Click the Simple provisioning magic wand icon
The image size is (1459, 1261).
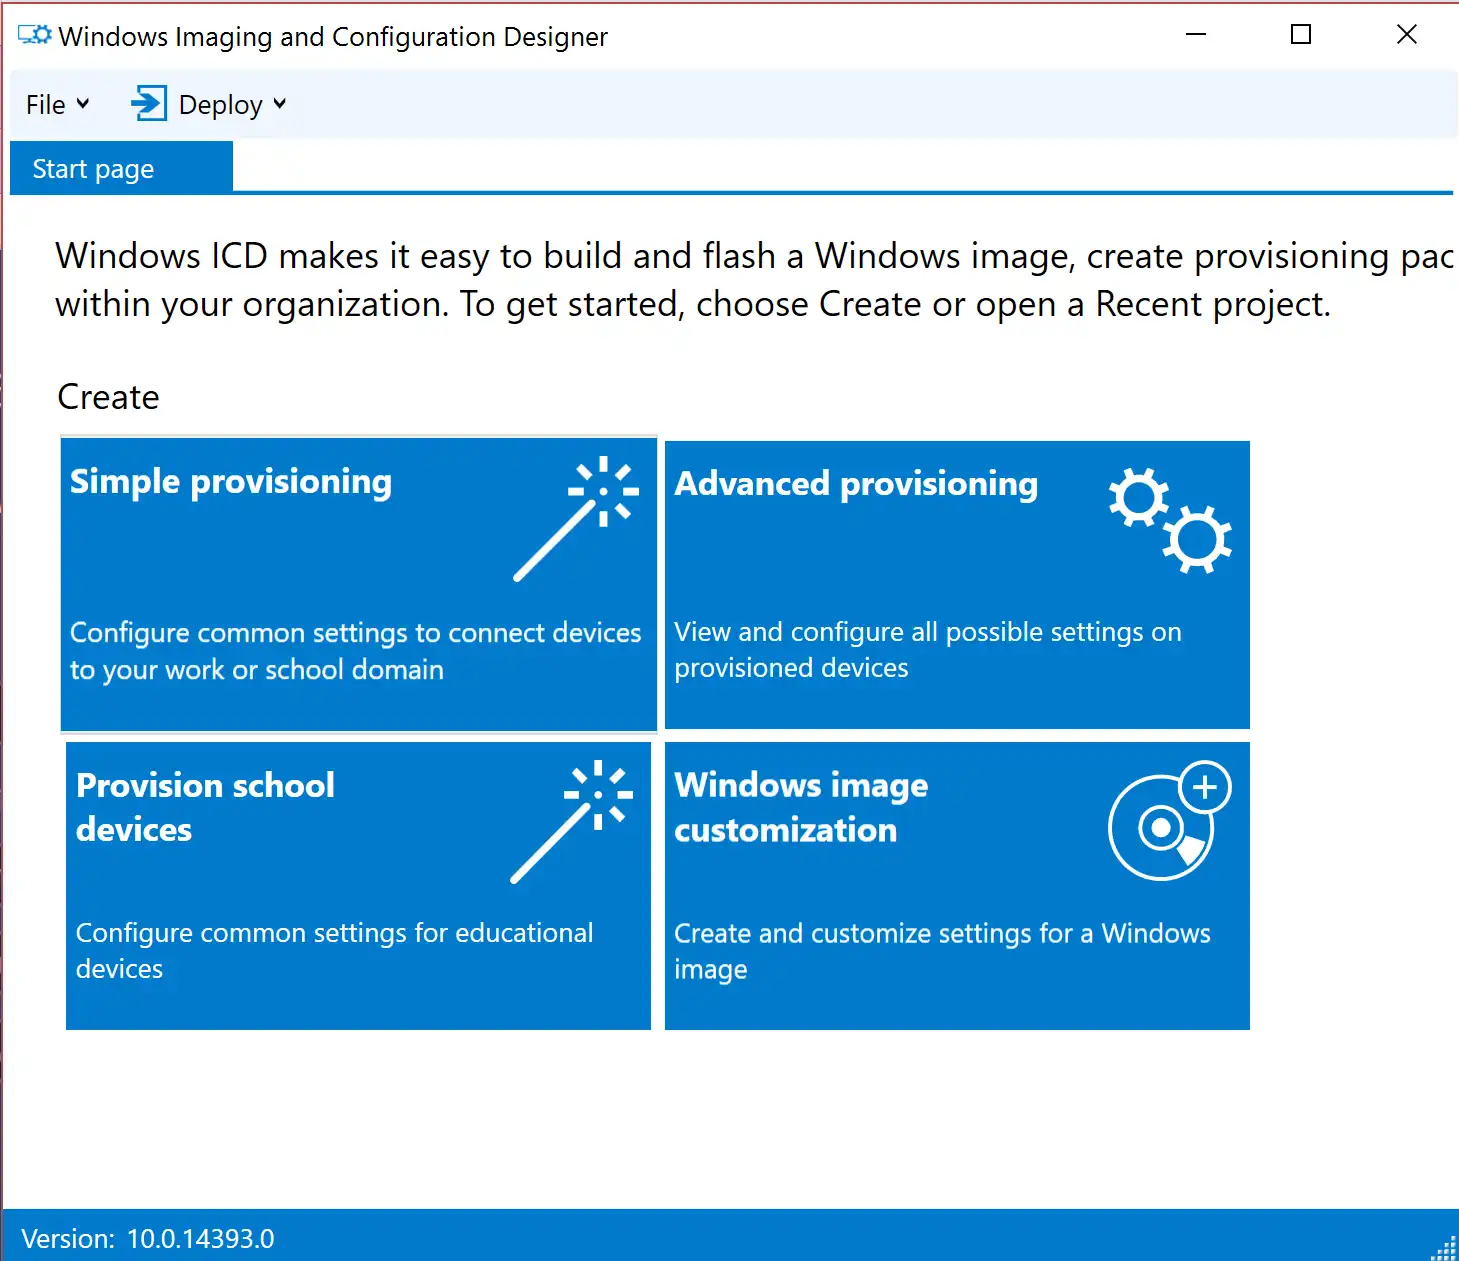[x=576, y=518]
